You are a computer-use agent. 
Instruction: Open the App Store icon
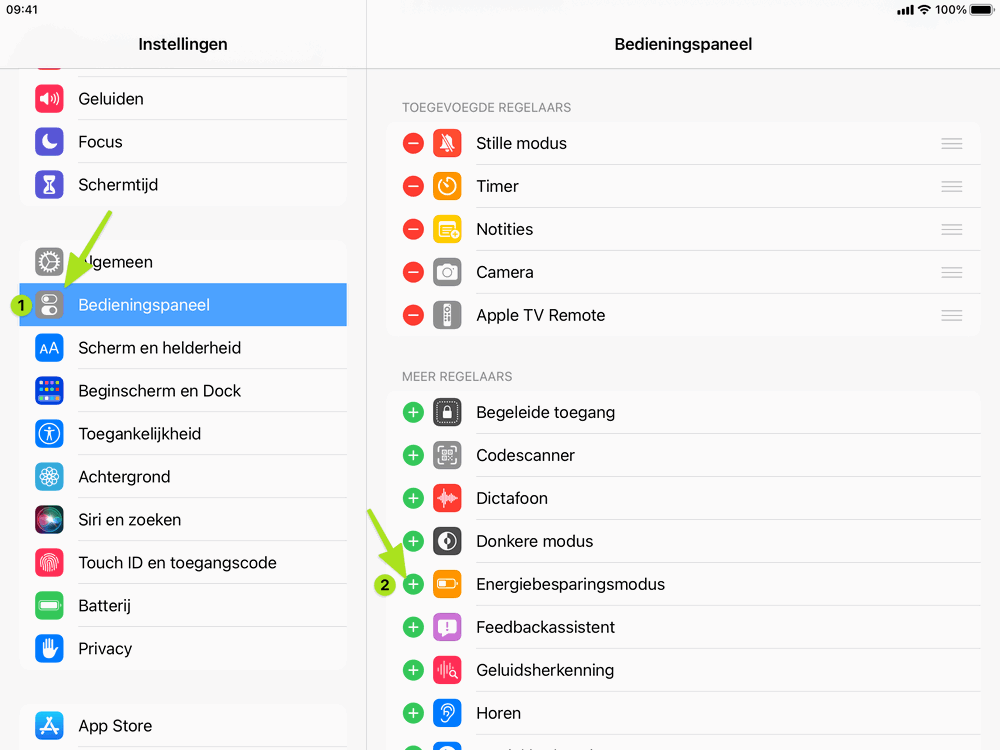(49, 726)
